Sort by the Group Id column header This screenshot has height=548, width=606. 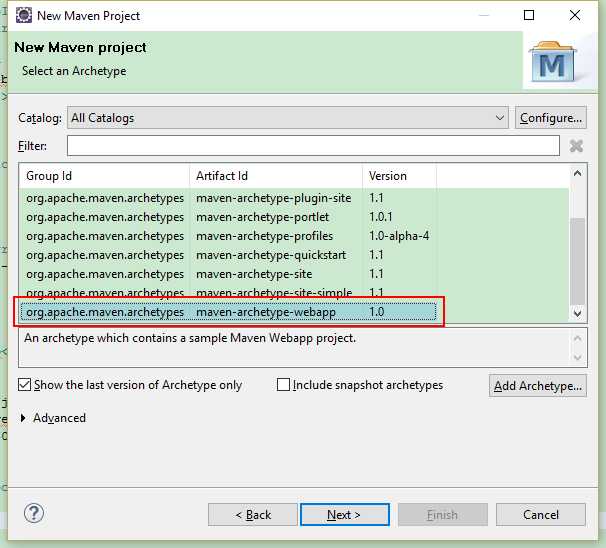tap(104, 176)
